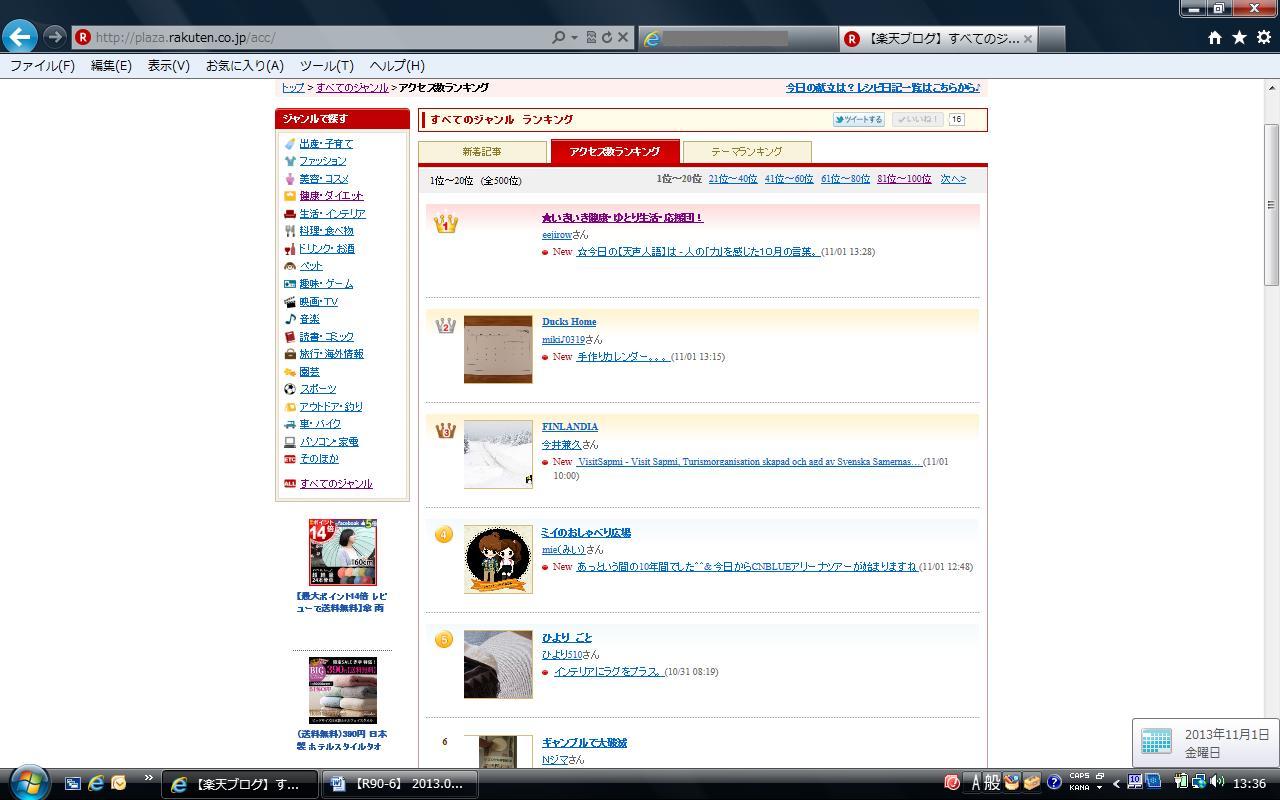Click Internet Explorer icon in quick launch

pos(96,783)
